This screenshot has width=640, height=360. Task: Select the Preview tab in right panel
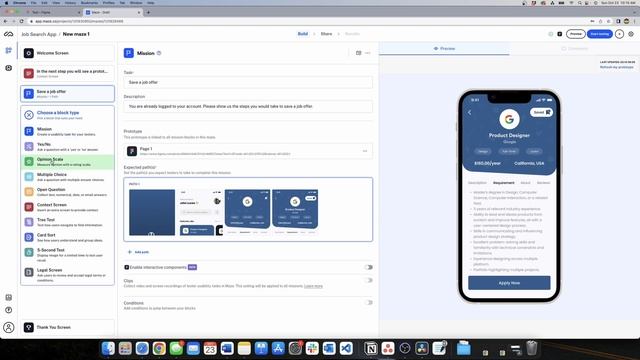(x=444, y=49)
